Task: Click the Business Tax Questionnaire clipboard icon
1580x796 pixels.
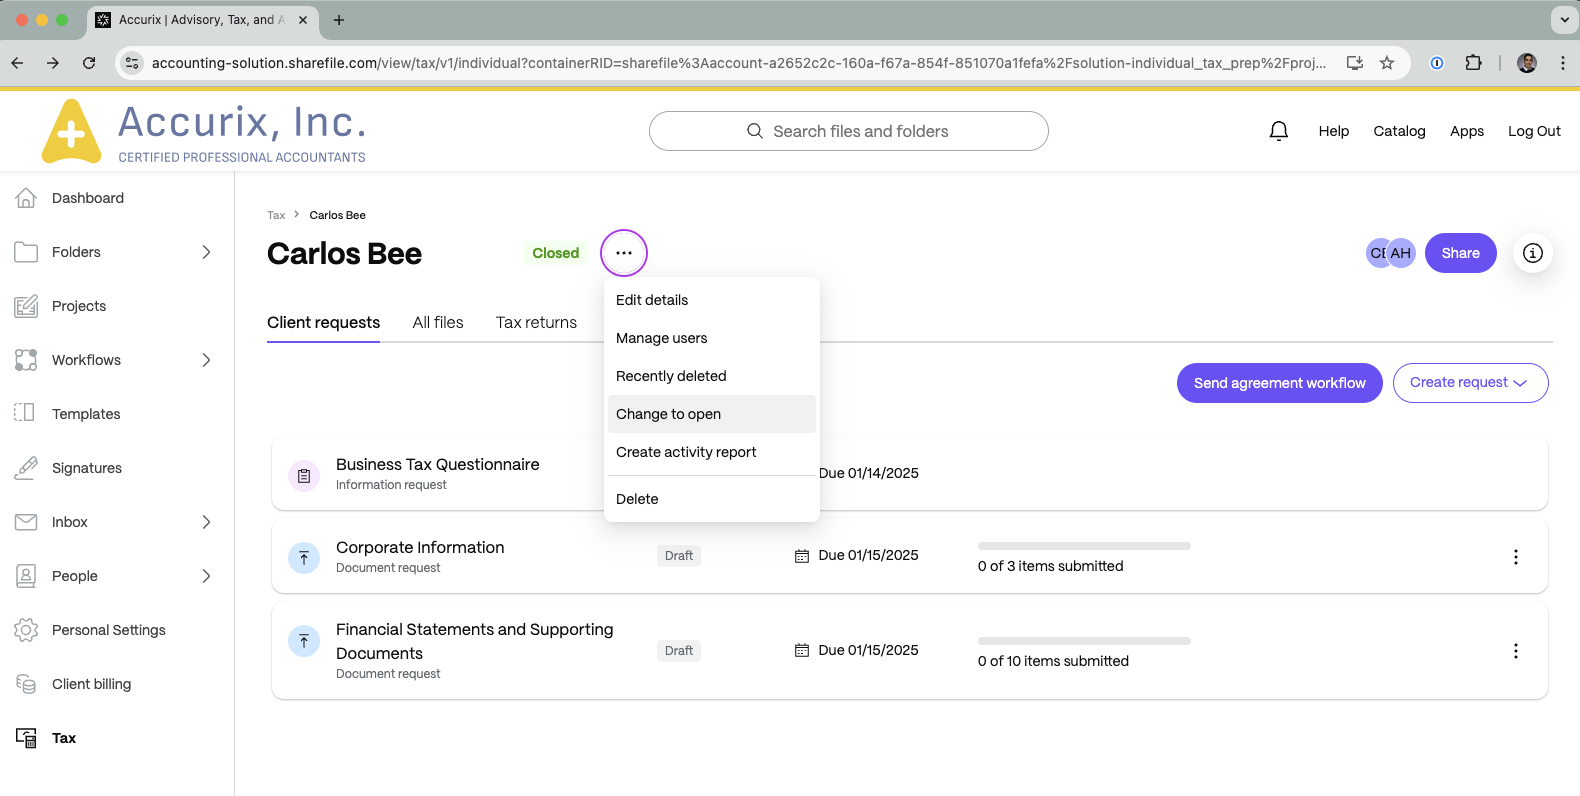Action: click(x=304, y=476)
